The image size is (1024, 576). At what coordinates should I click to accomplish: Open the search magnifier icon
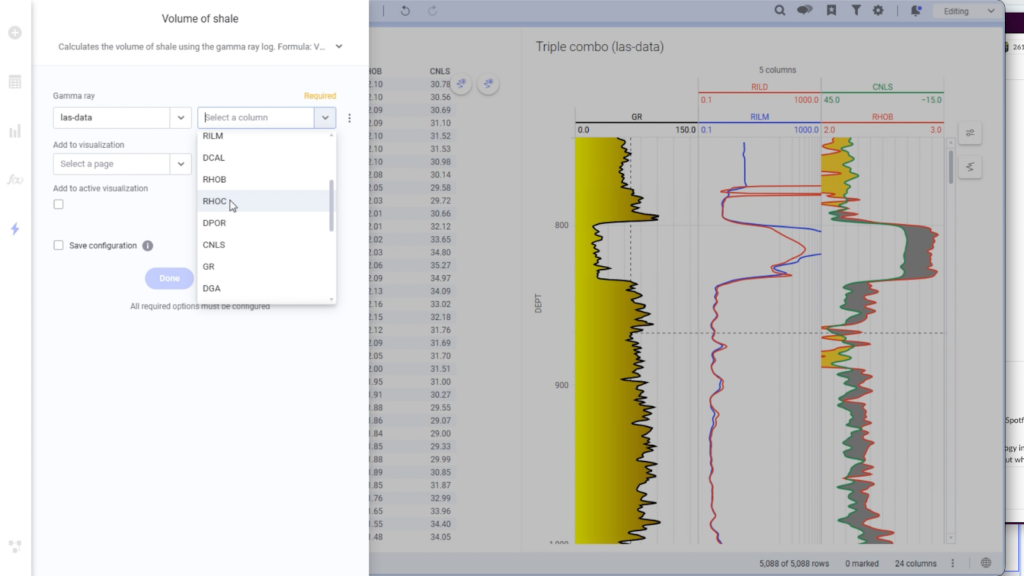[x=780, y=10]
